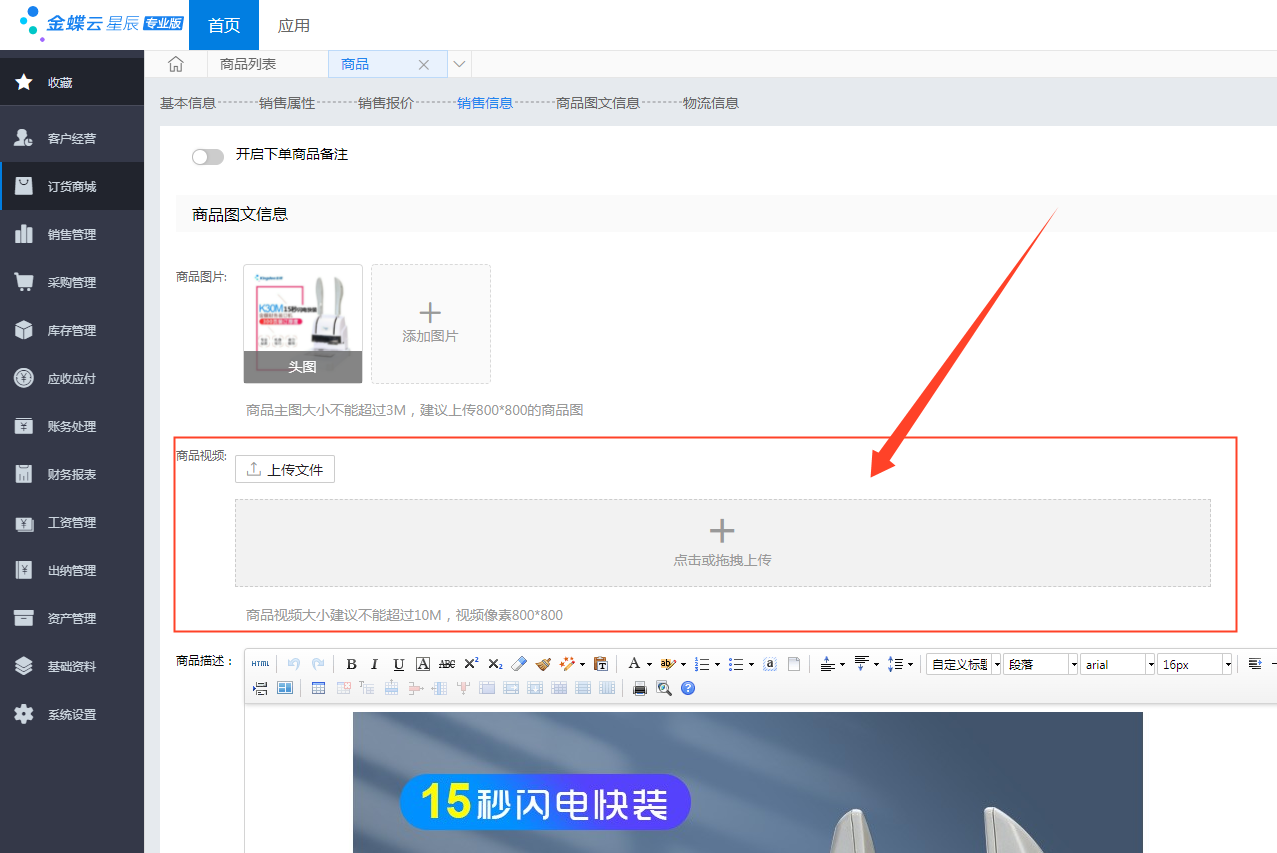
Task: Expand the open tabs chevron dropdown
Action: (x=459, y=64)
